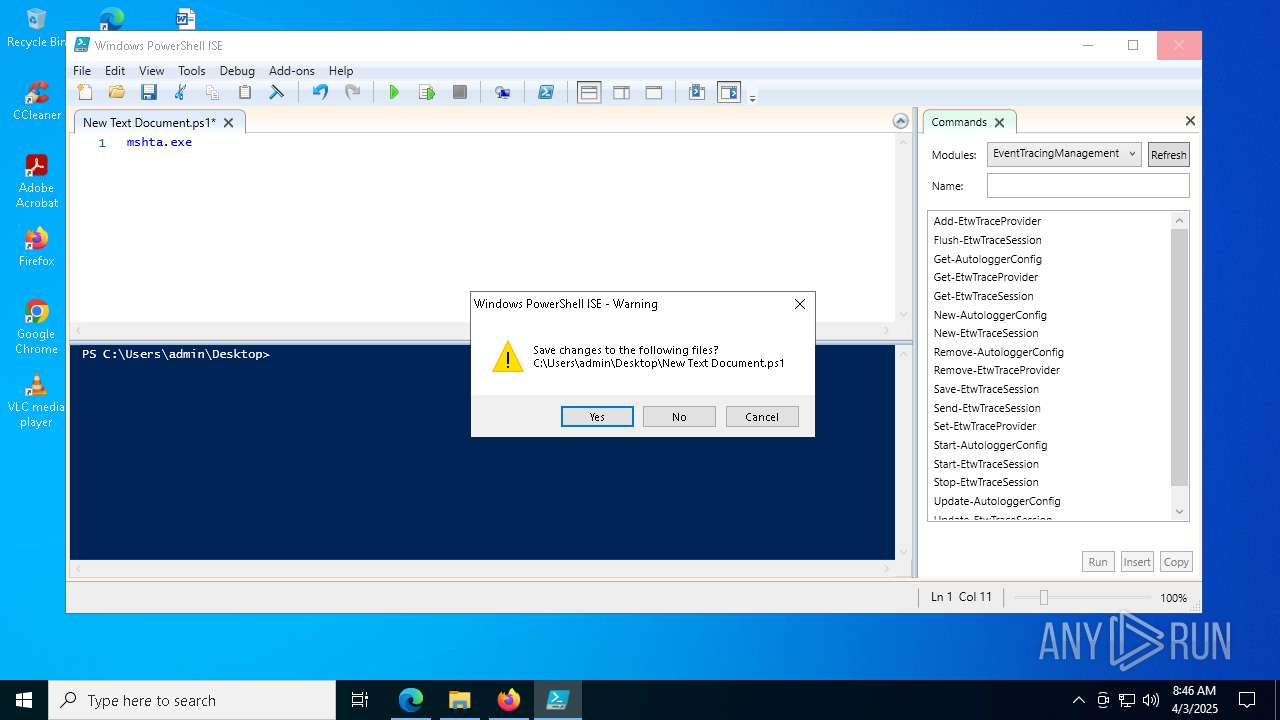Screen dimensions: 1280x720
Task: Click the Name input field
Action: (x=1088, y=185)
